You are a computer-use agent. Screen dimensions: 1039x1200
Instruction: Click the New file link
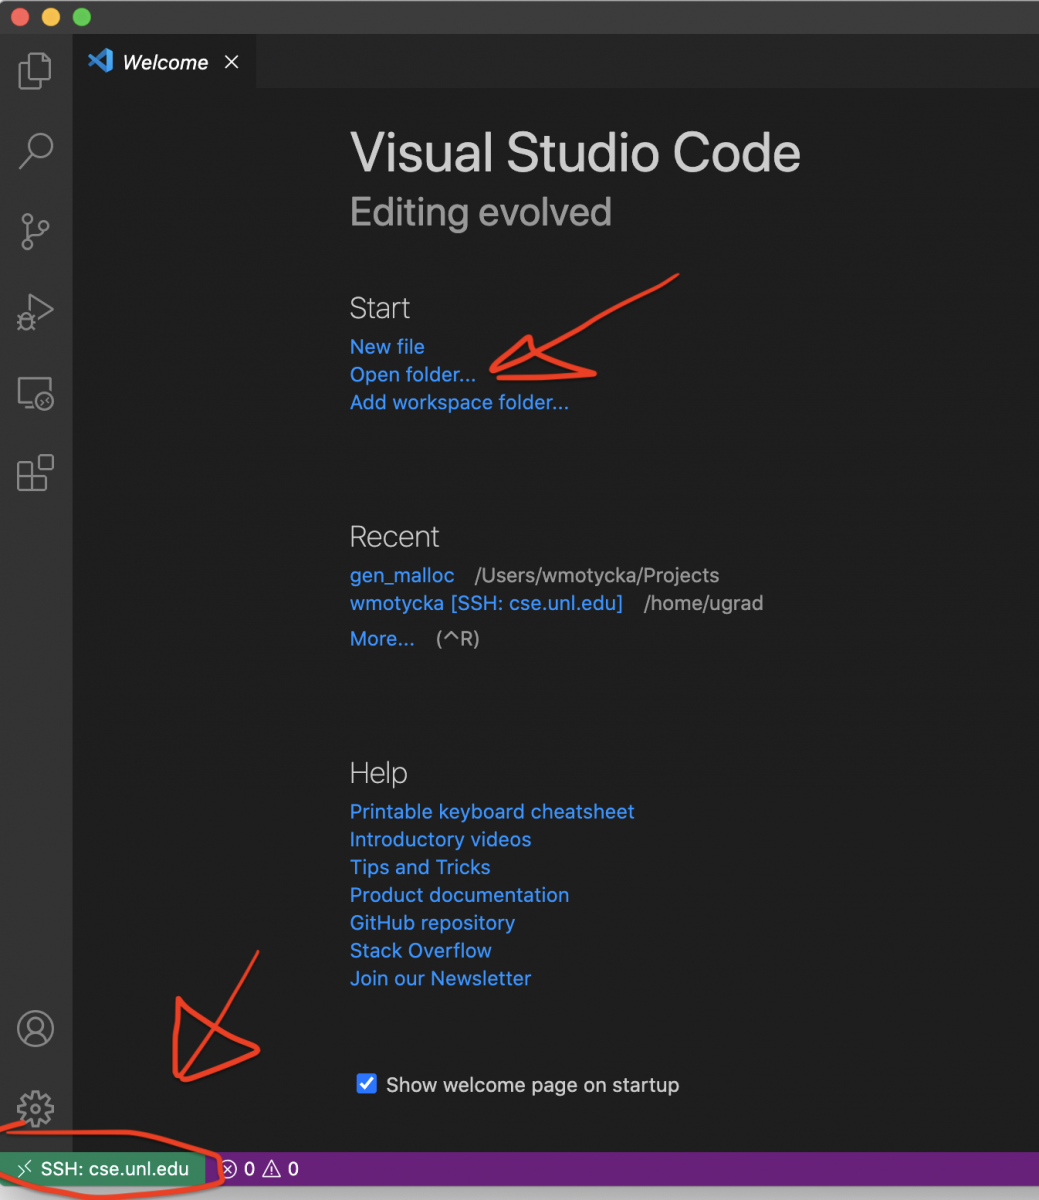pos(387,347)
